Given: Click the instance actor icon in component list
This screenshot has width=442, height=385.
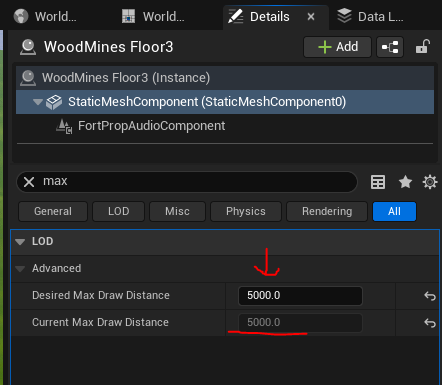Looking at the screenshot, I should pos(28,78).
